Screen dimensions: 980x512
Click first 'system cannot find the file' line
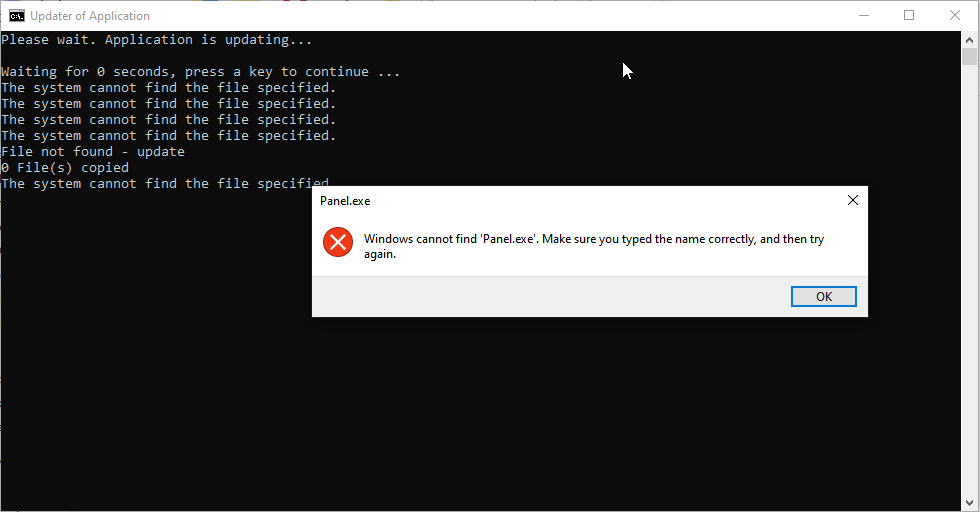coord(168,88)
